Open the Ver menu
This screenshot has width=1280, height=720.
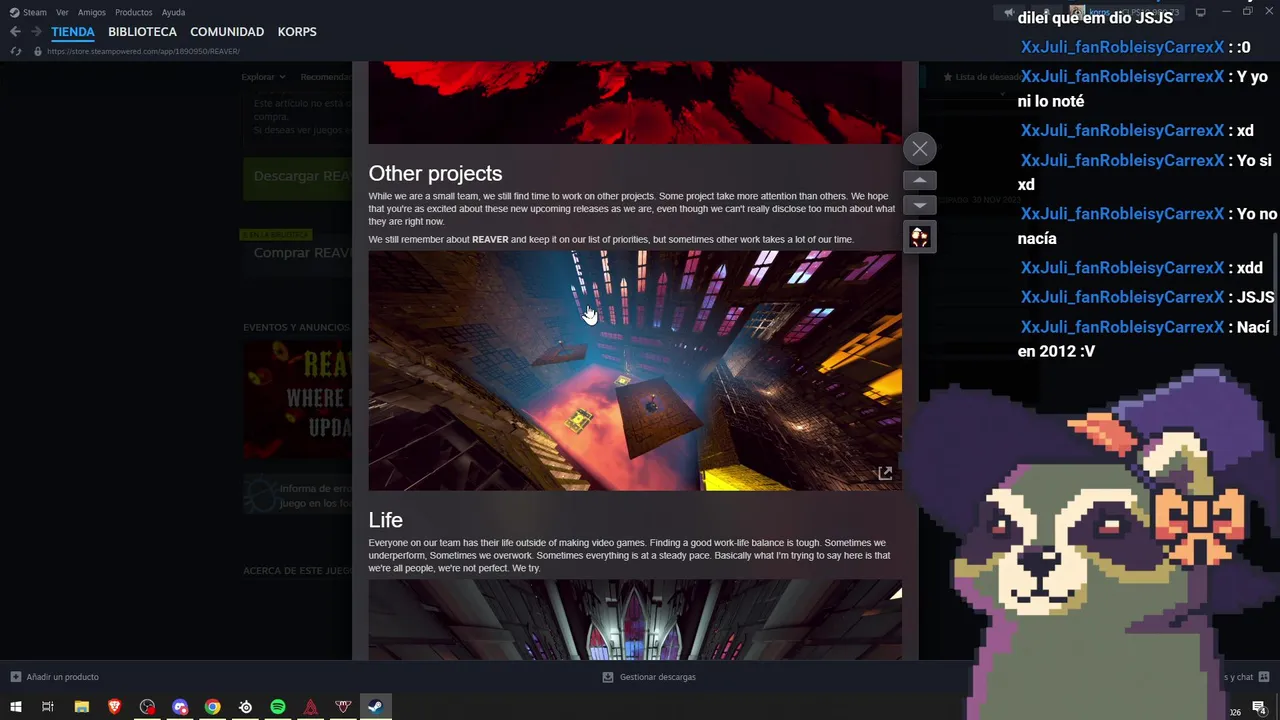(62, 12)
